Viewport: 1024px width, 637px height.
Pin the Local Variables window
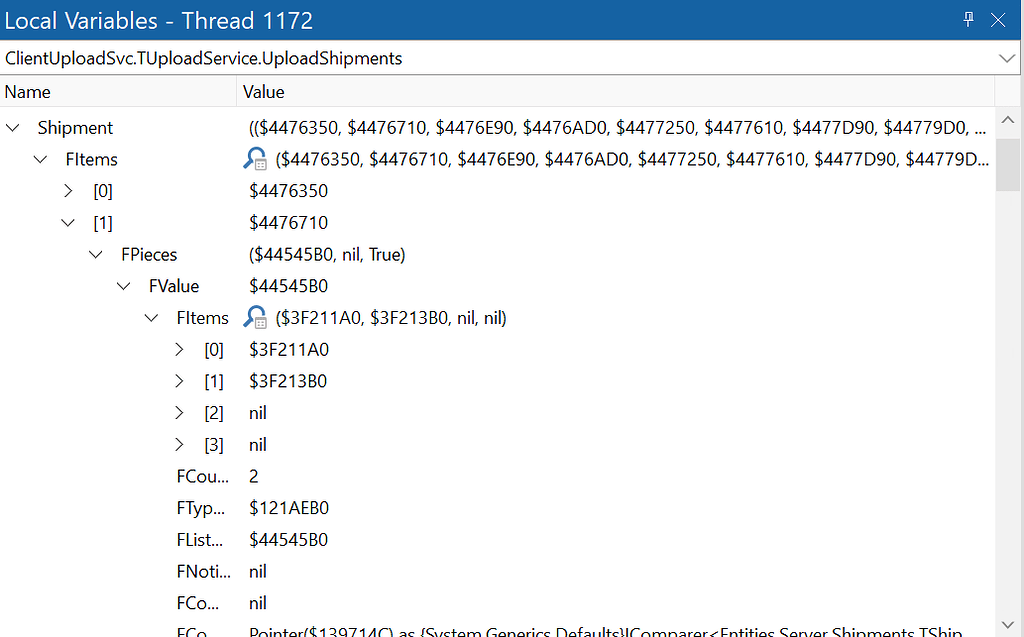(968, 19)
